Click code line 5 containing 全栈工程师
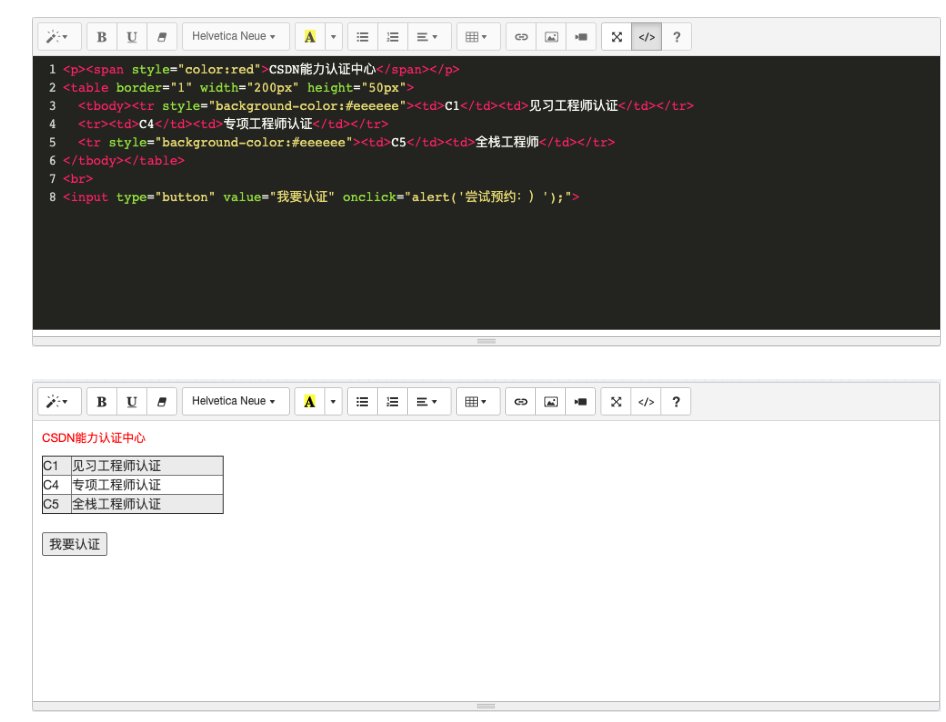946x722 pixels. click(x=346, y=142)
